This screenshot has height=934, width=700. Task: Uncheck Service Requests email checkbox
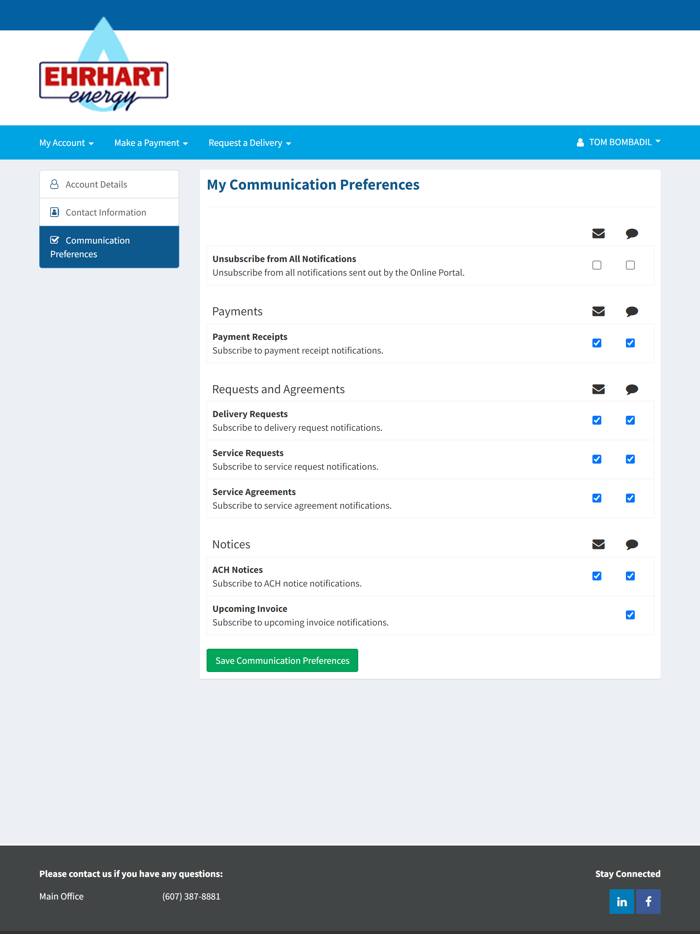click(x=596, y=459)
